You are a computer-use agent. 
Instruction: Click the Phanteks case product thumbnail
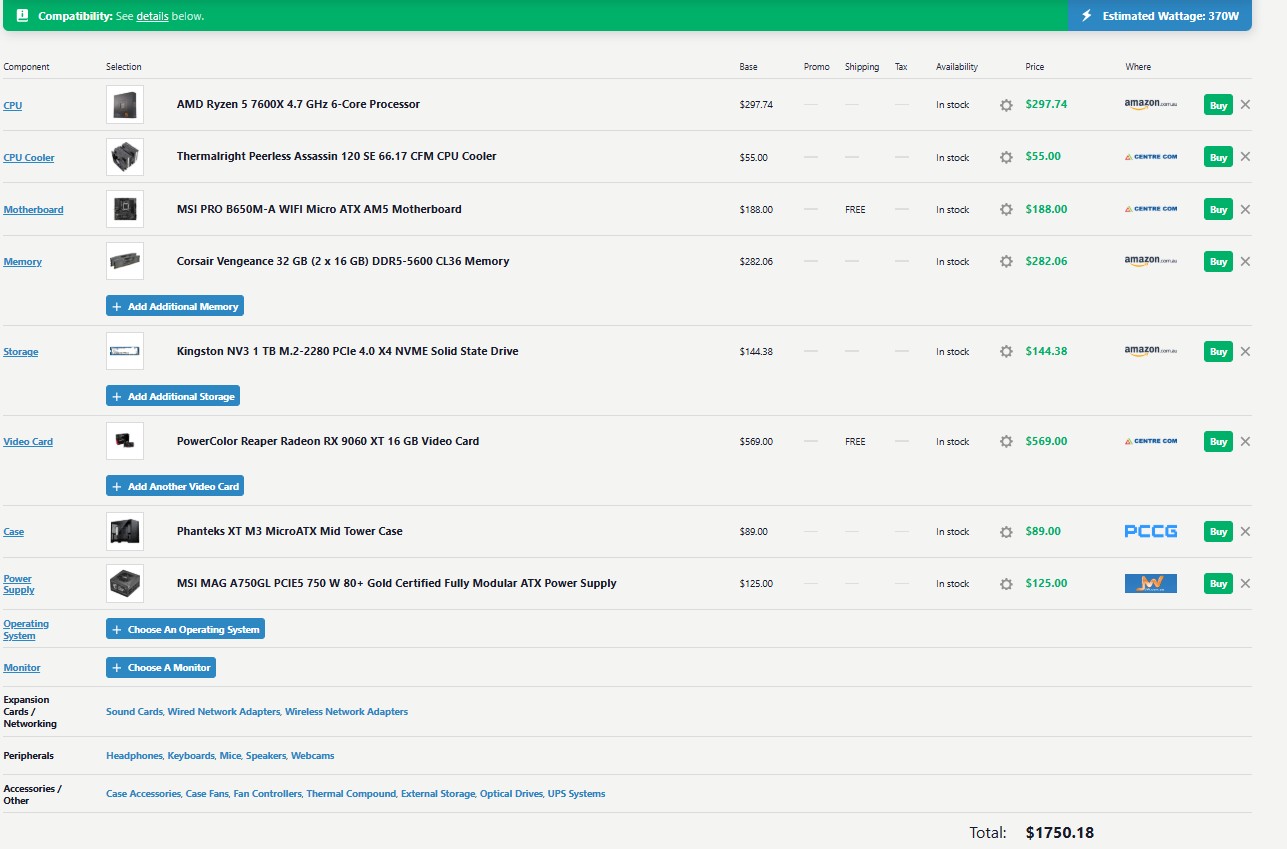click(x=125, y=531)
